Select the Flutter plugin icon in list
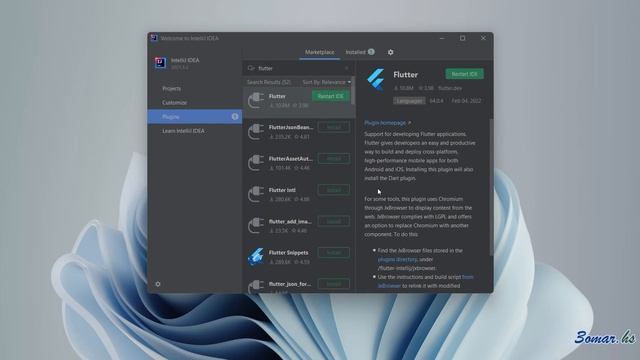Screen dimensions: 640x360 tap(256, 100)
